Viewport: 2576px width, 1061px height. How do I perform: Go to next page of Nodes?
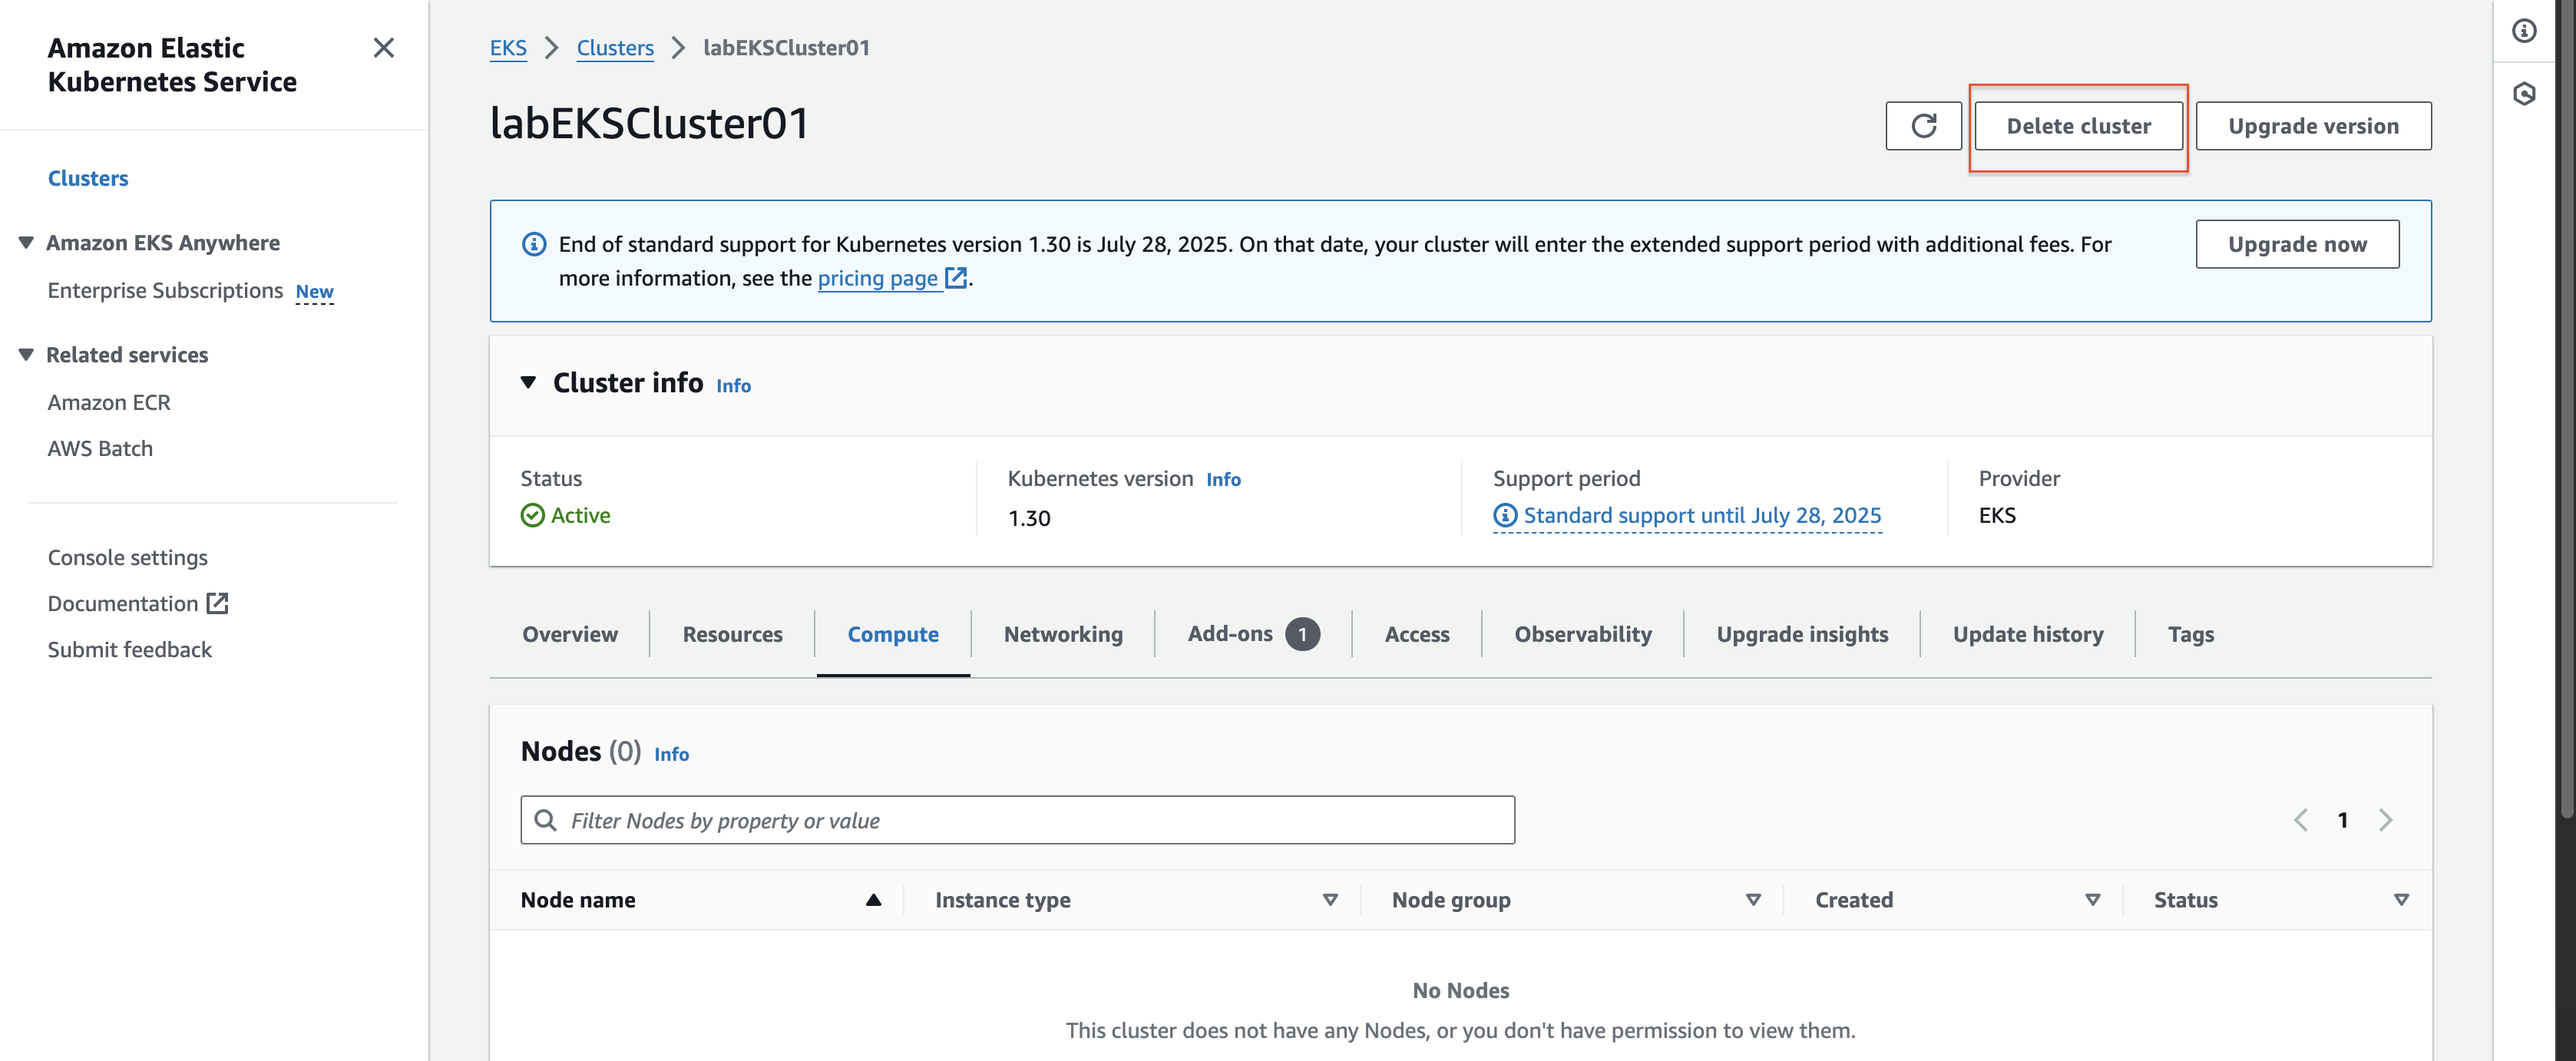tap(2386, 820)
